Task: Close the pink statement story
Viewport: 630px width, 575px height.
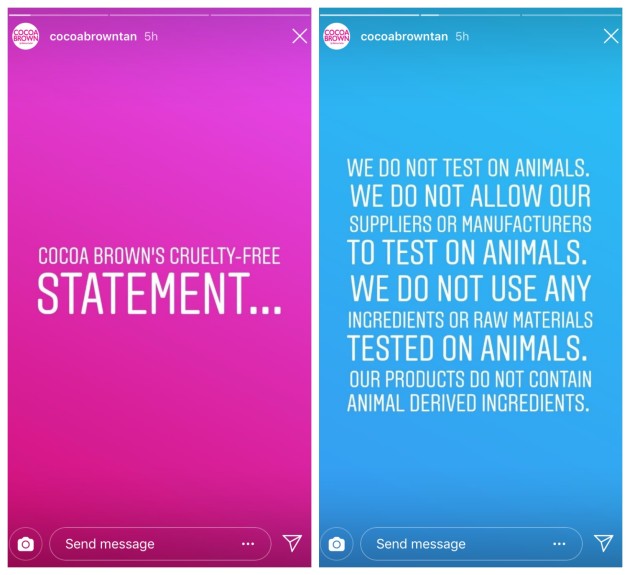Action: click(299, 36)
